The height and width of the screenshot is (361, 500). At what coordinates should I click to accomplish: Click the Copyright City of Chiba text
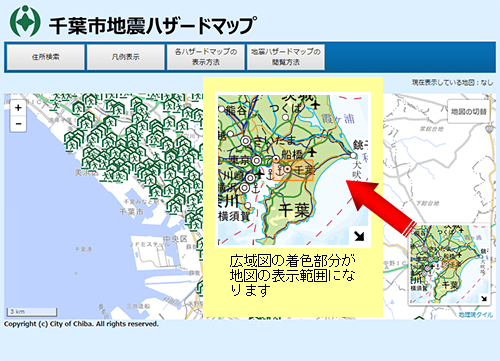(x=81, y=324)
